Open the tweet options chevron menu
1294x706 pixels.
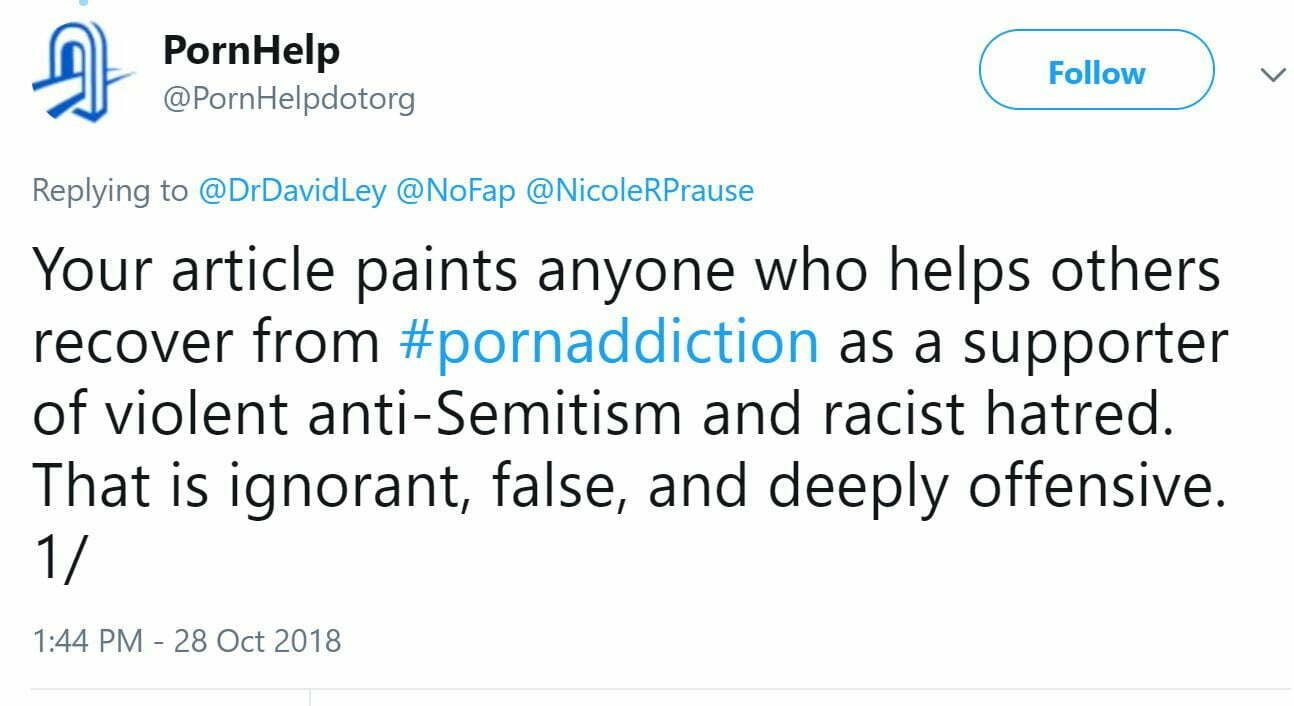click(1272, 75)
